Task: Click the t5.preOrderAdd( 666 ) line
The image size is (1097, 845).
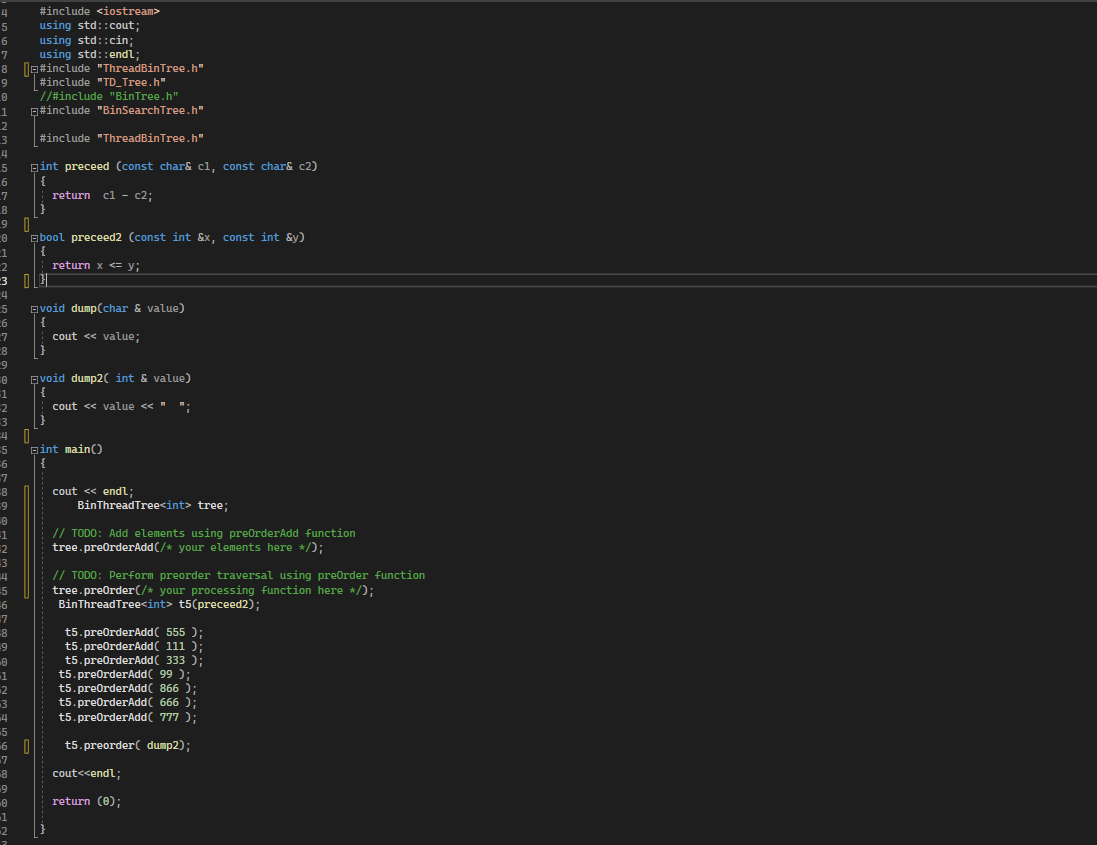Action: [127, 702]
